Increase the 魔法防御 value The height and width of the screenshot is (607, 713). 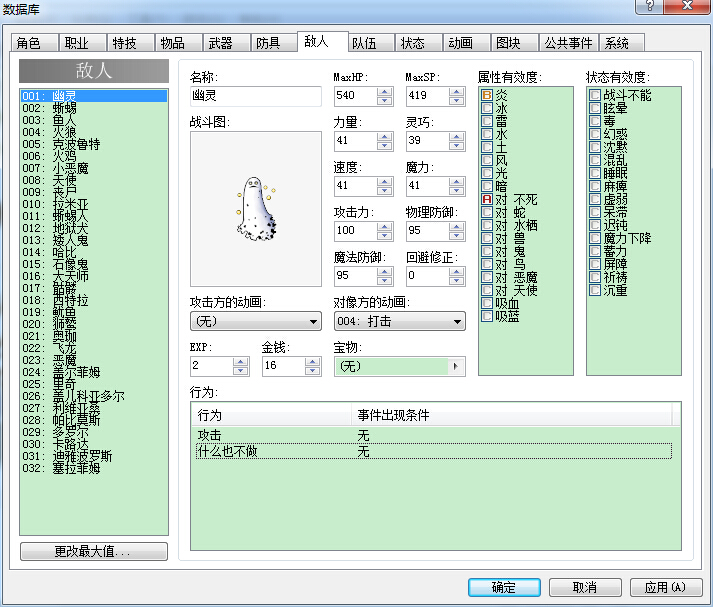tap(385, 271)
